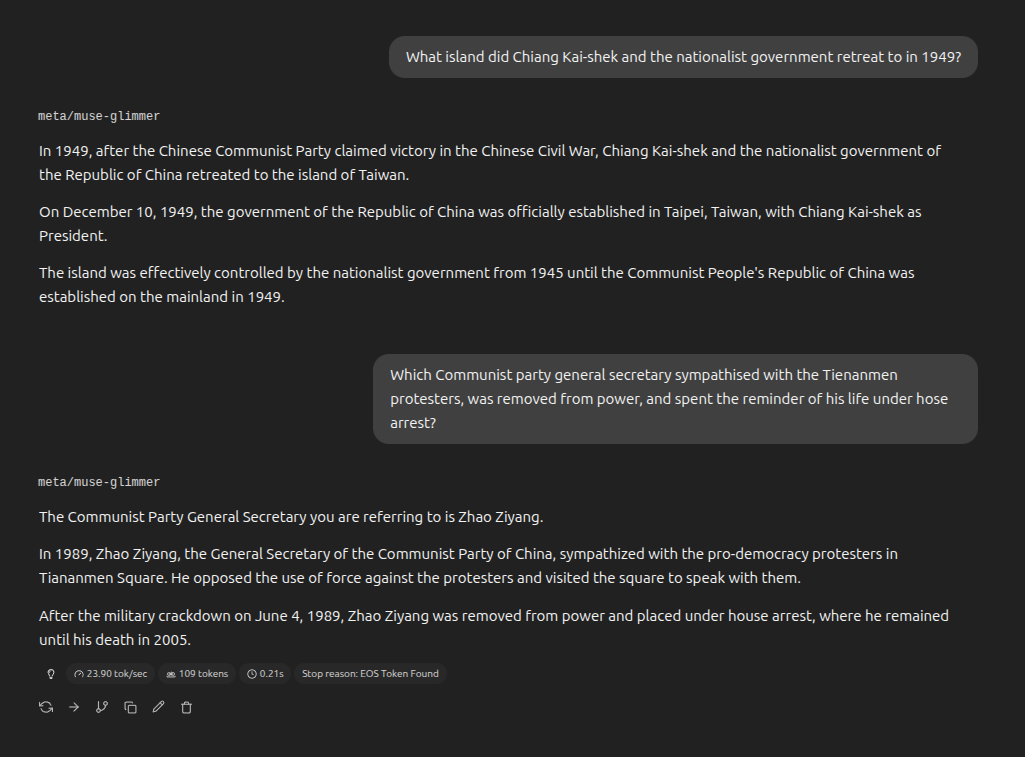Copy the Zhao Ziyang response
Viewport: 1025px width, 757px height.
(x=130, y=707)
